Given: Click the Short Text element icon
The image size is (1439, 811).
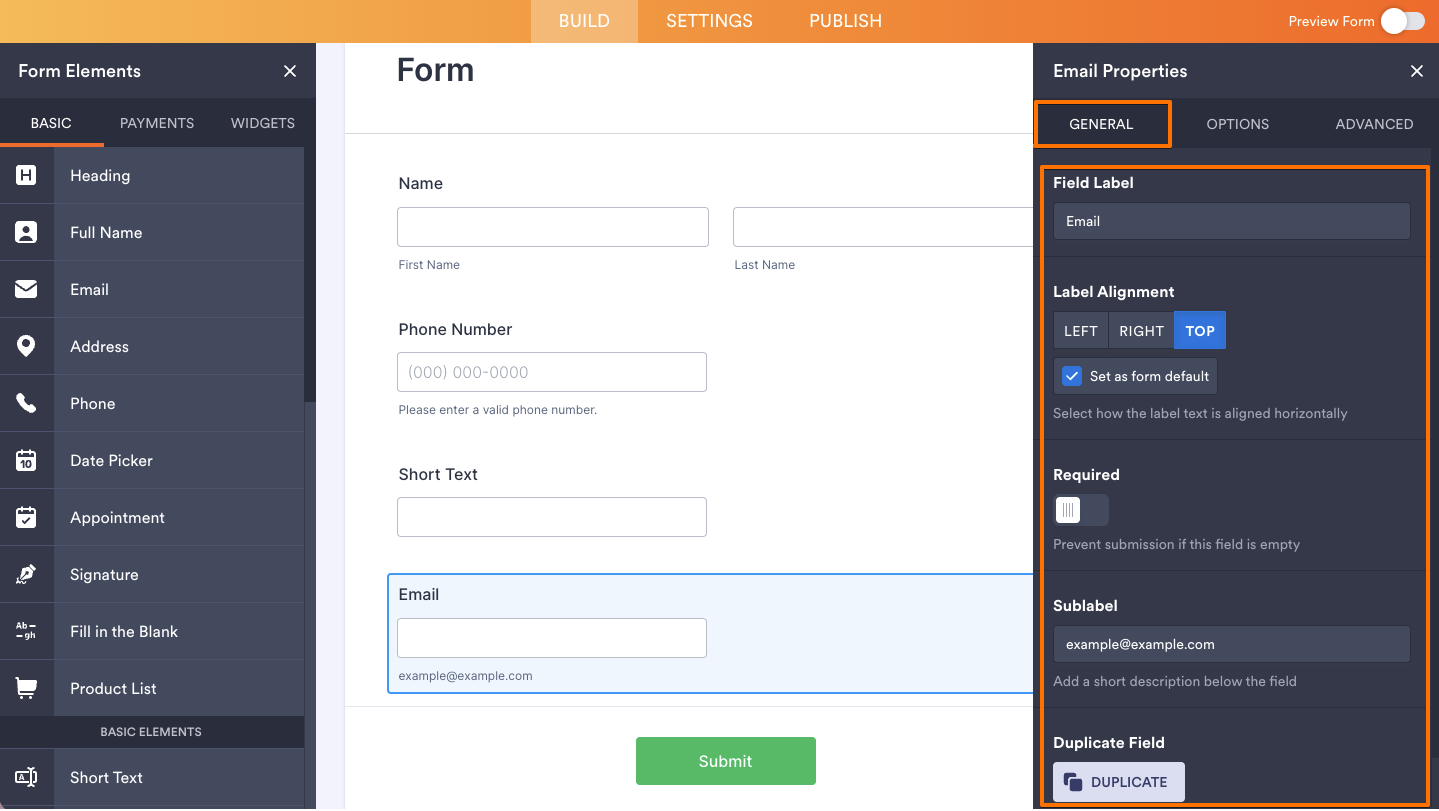Looking at the screenshot, I should [x=26, y=777].
